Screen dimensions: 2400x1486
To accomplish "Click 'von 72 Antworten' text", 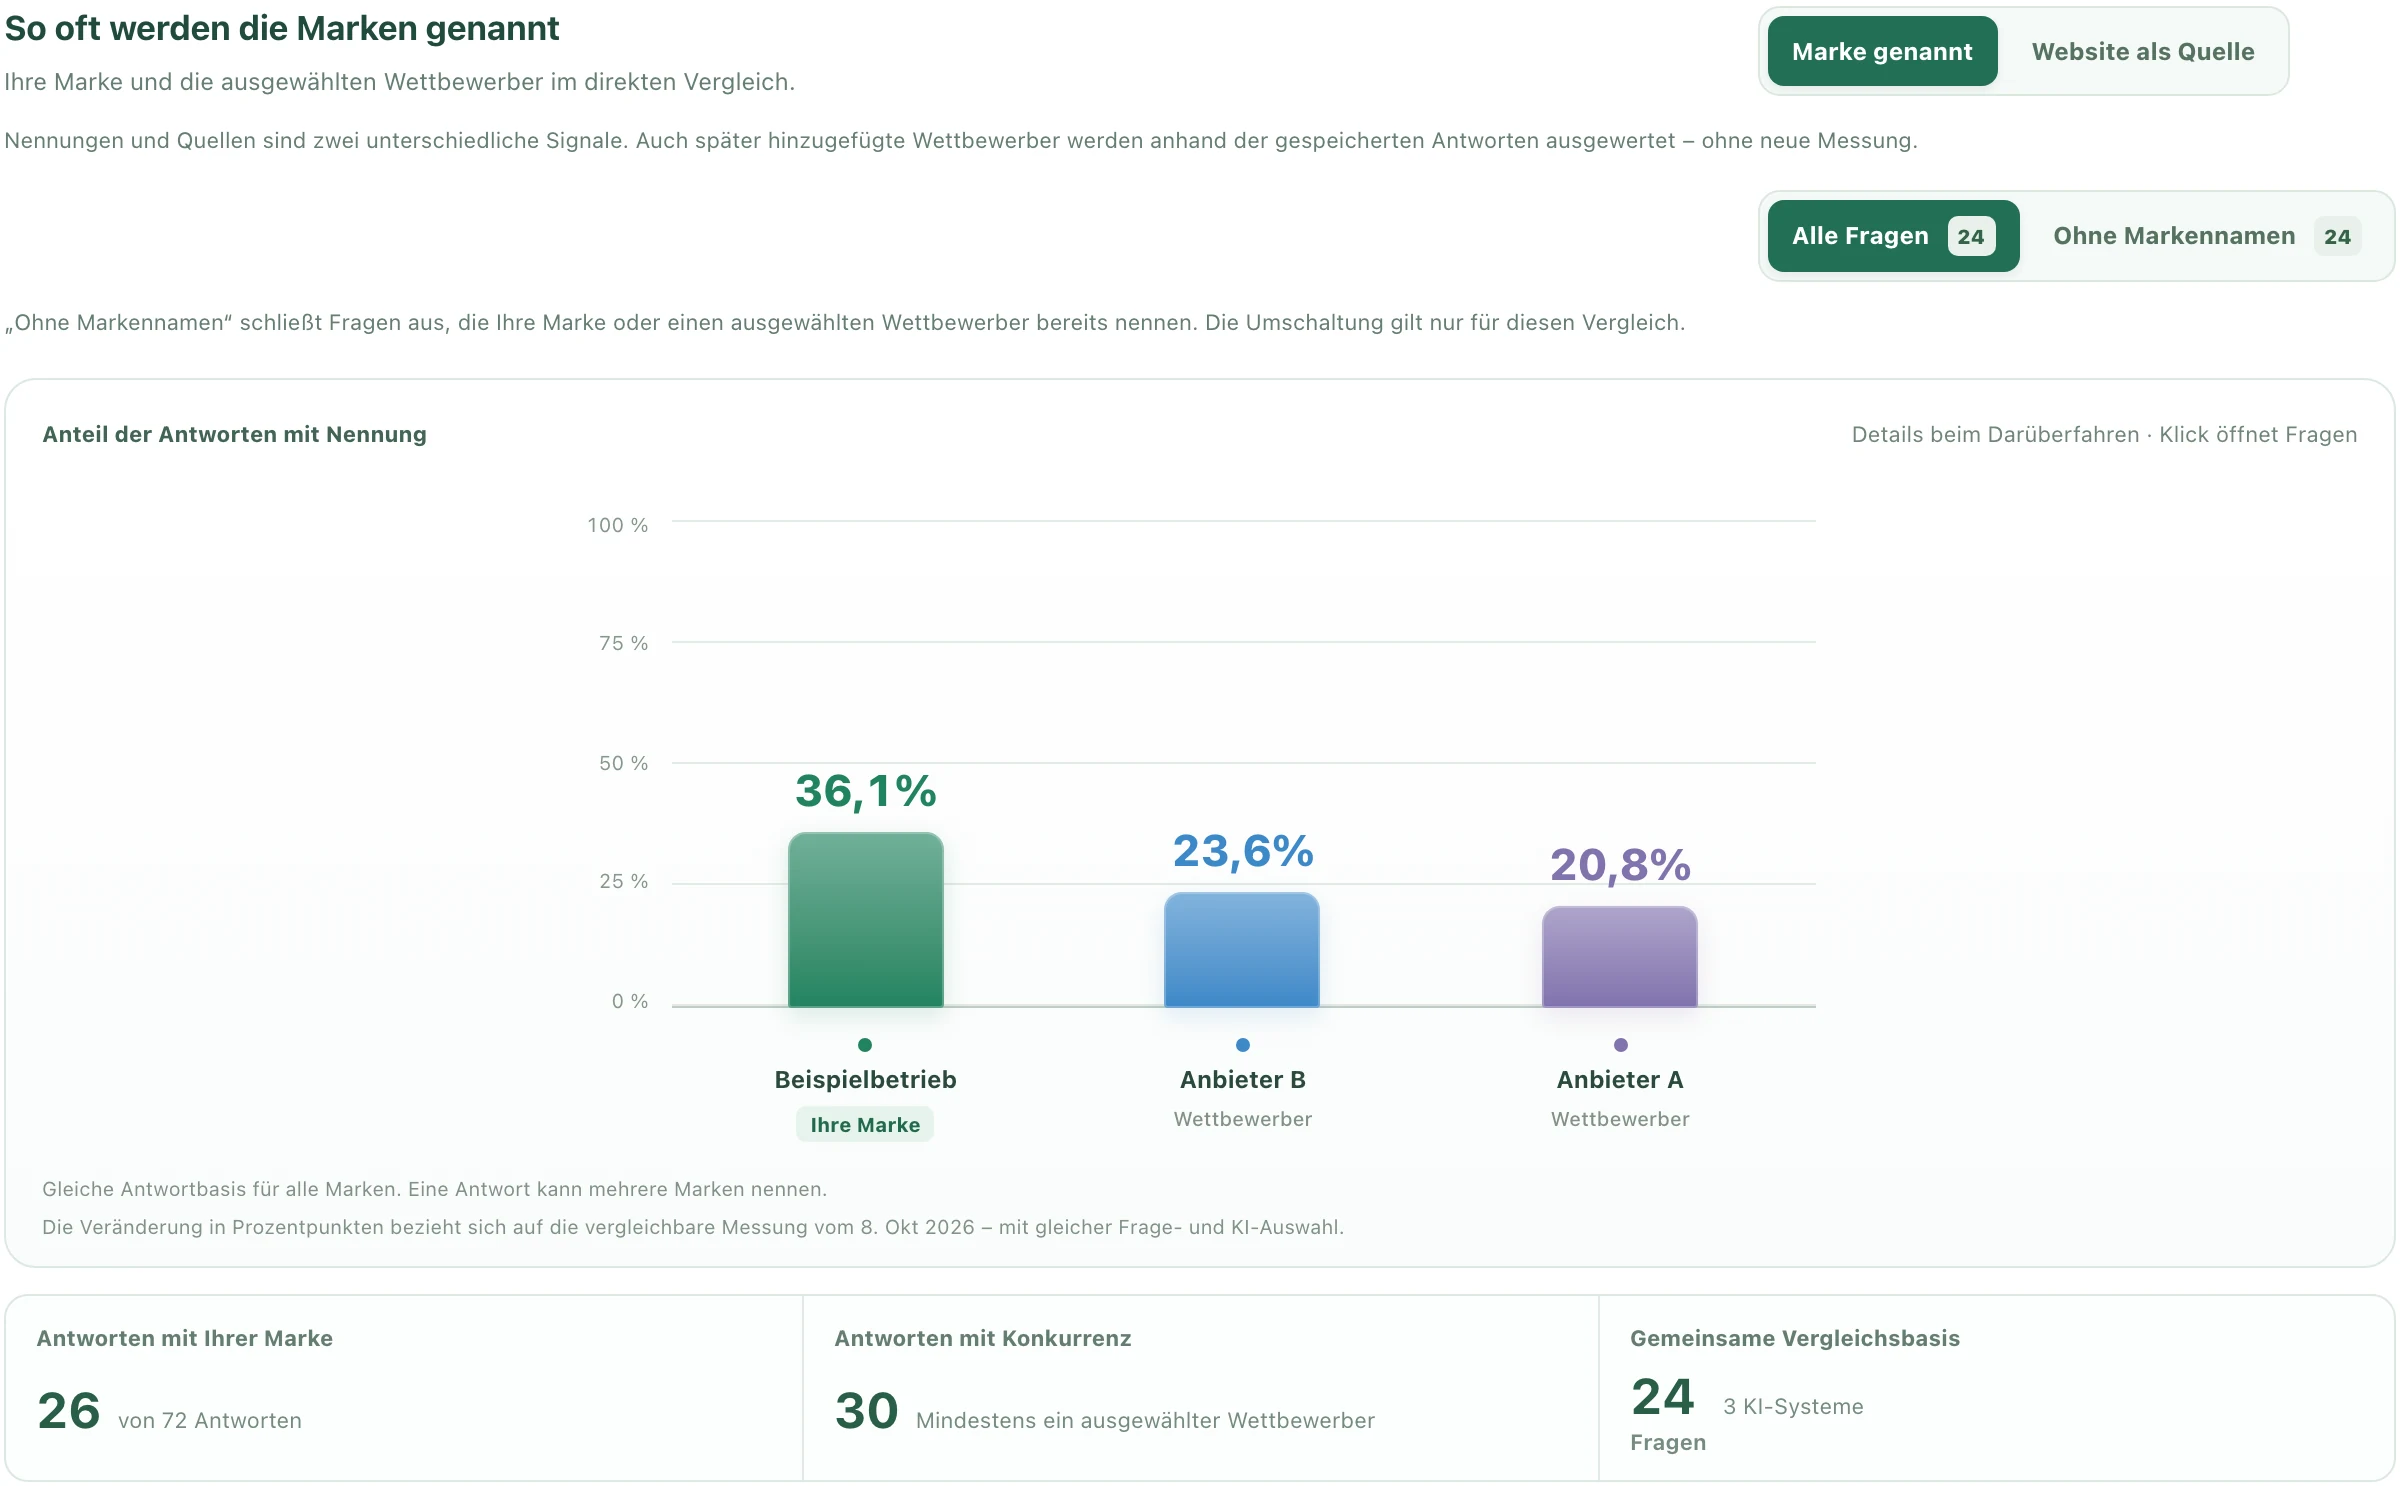I will click(210, 1420).
